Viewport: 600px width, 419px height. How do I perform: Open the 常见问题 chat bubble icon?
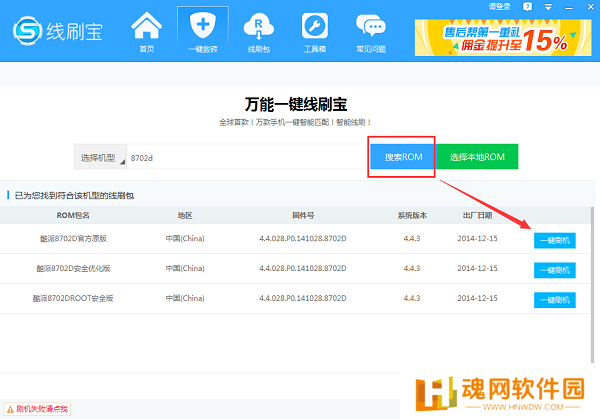pyautogui.click(x=371, y=32)
